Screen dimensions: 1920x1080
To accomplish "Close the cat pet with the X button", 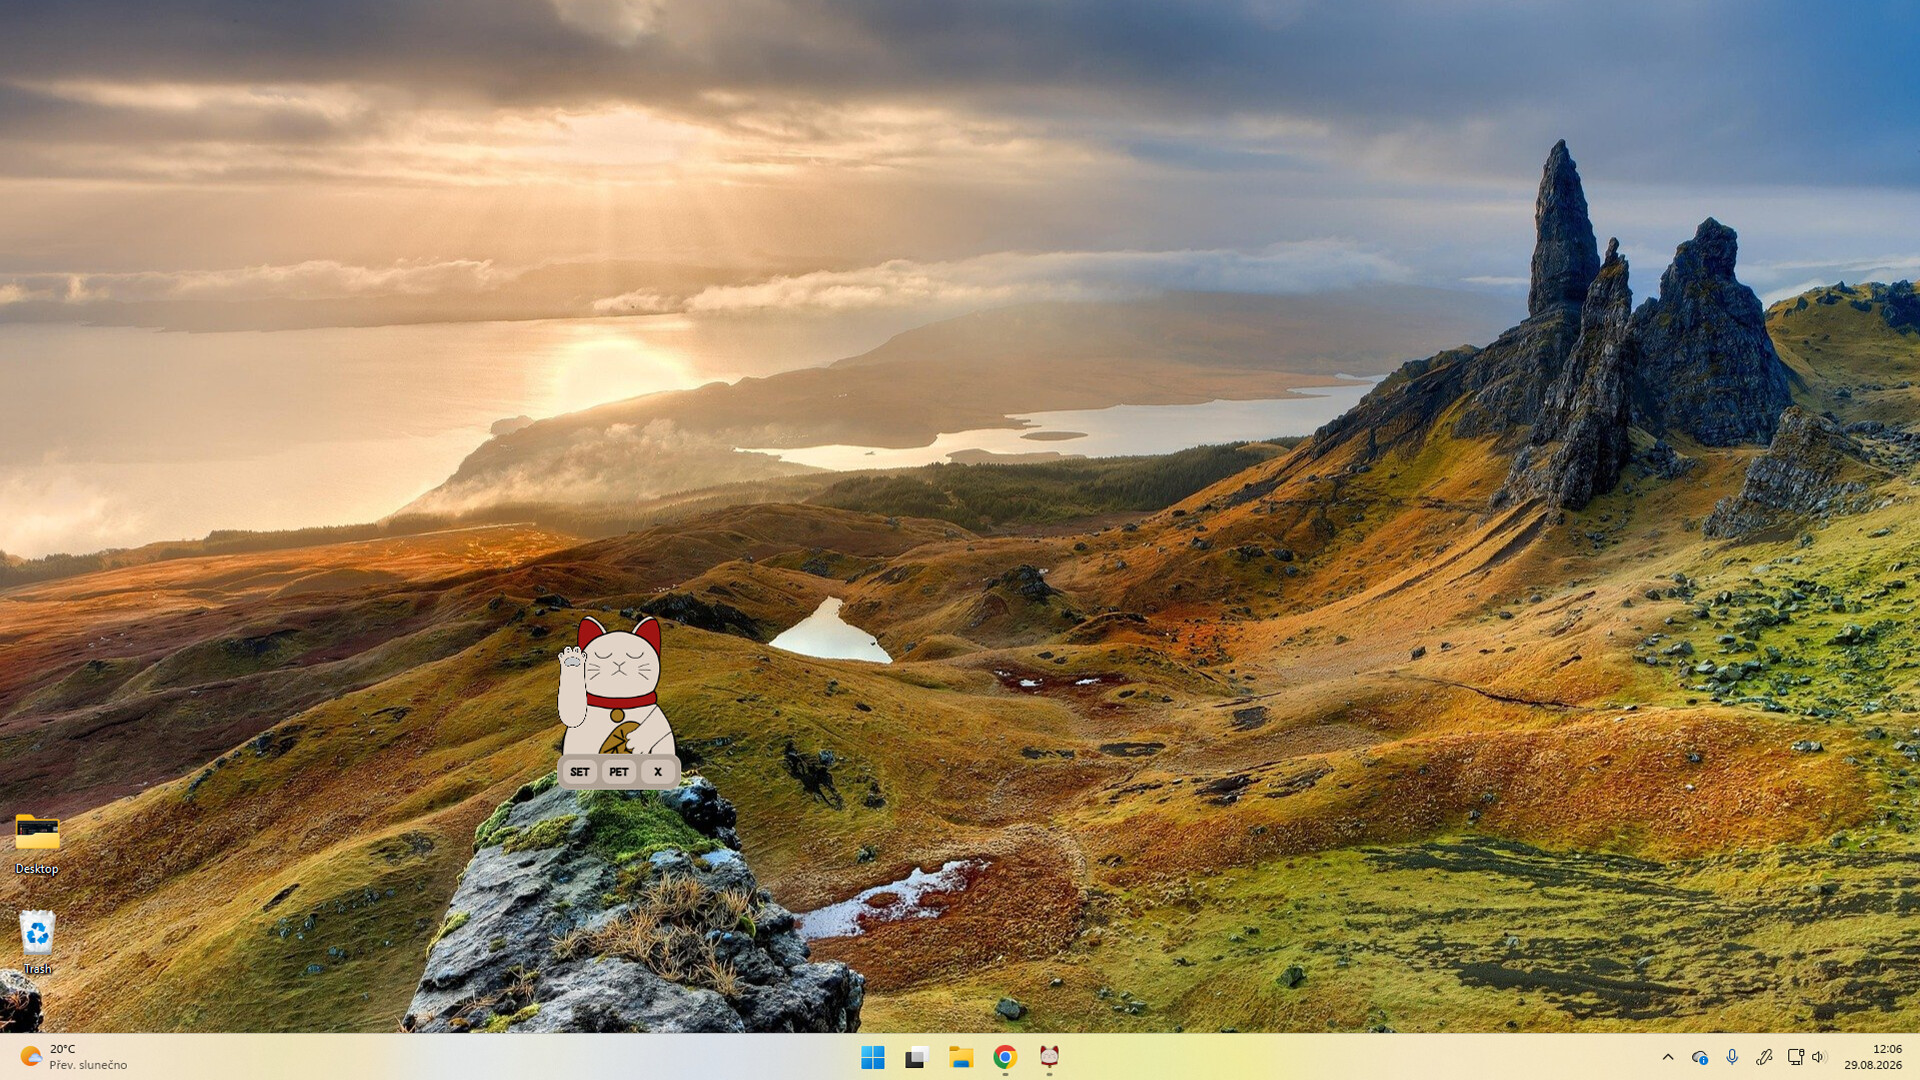I will pos(657,772).
